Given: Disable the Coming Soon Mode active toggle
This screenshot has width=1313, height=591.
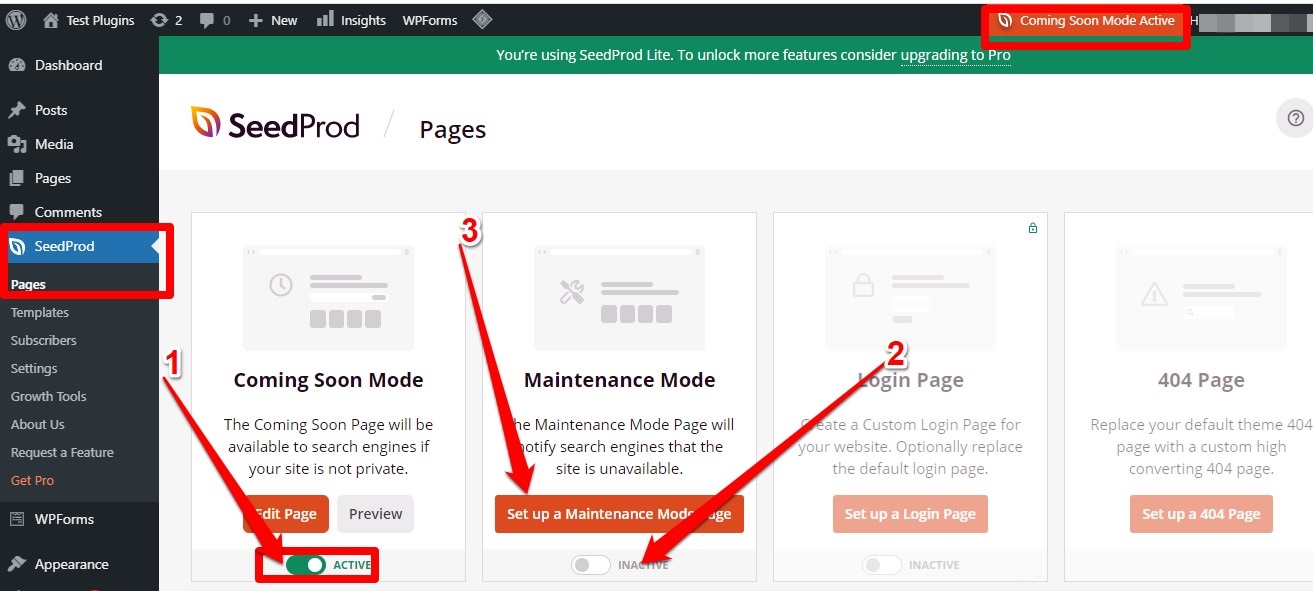Looking at the screenshot, I should pos(306,565).
